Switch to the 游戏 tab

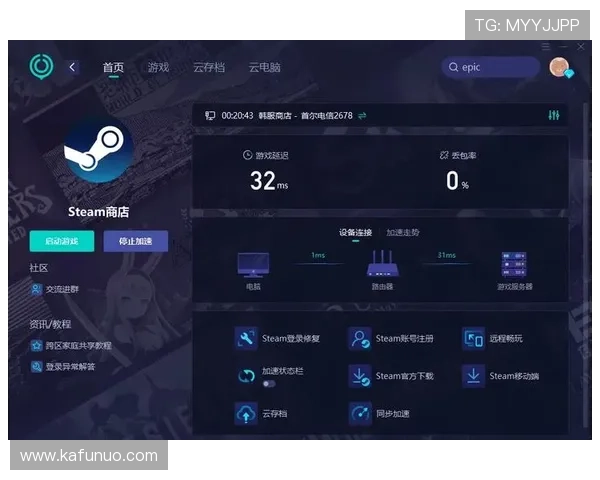tap(158, 67)
